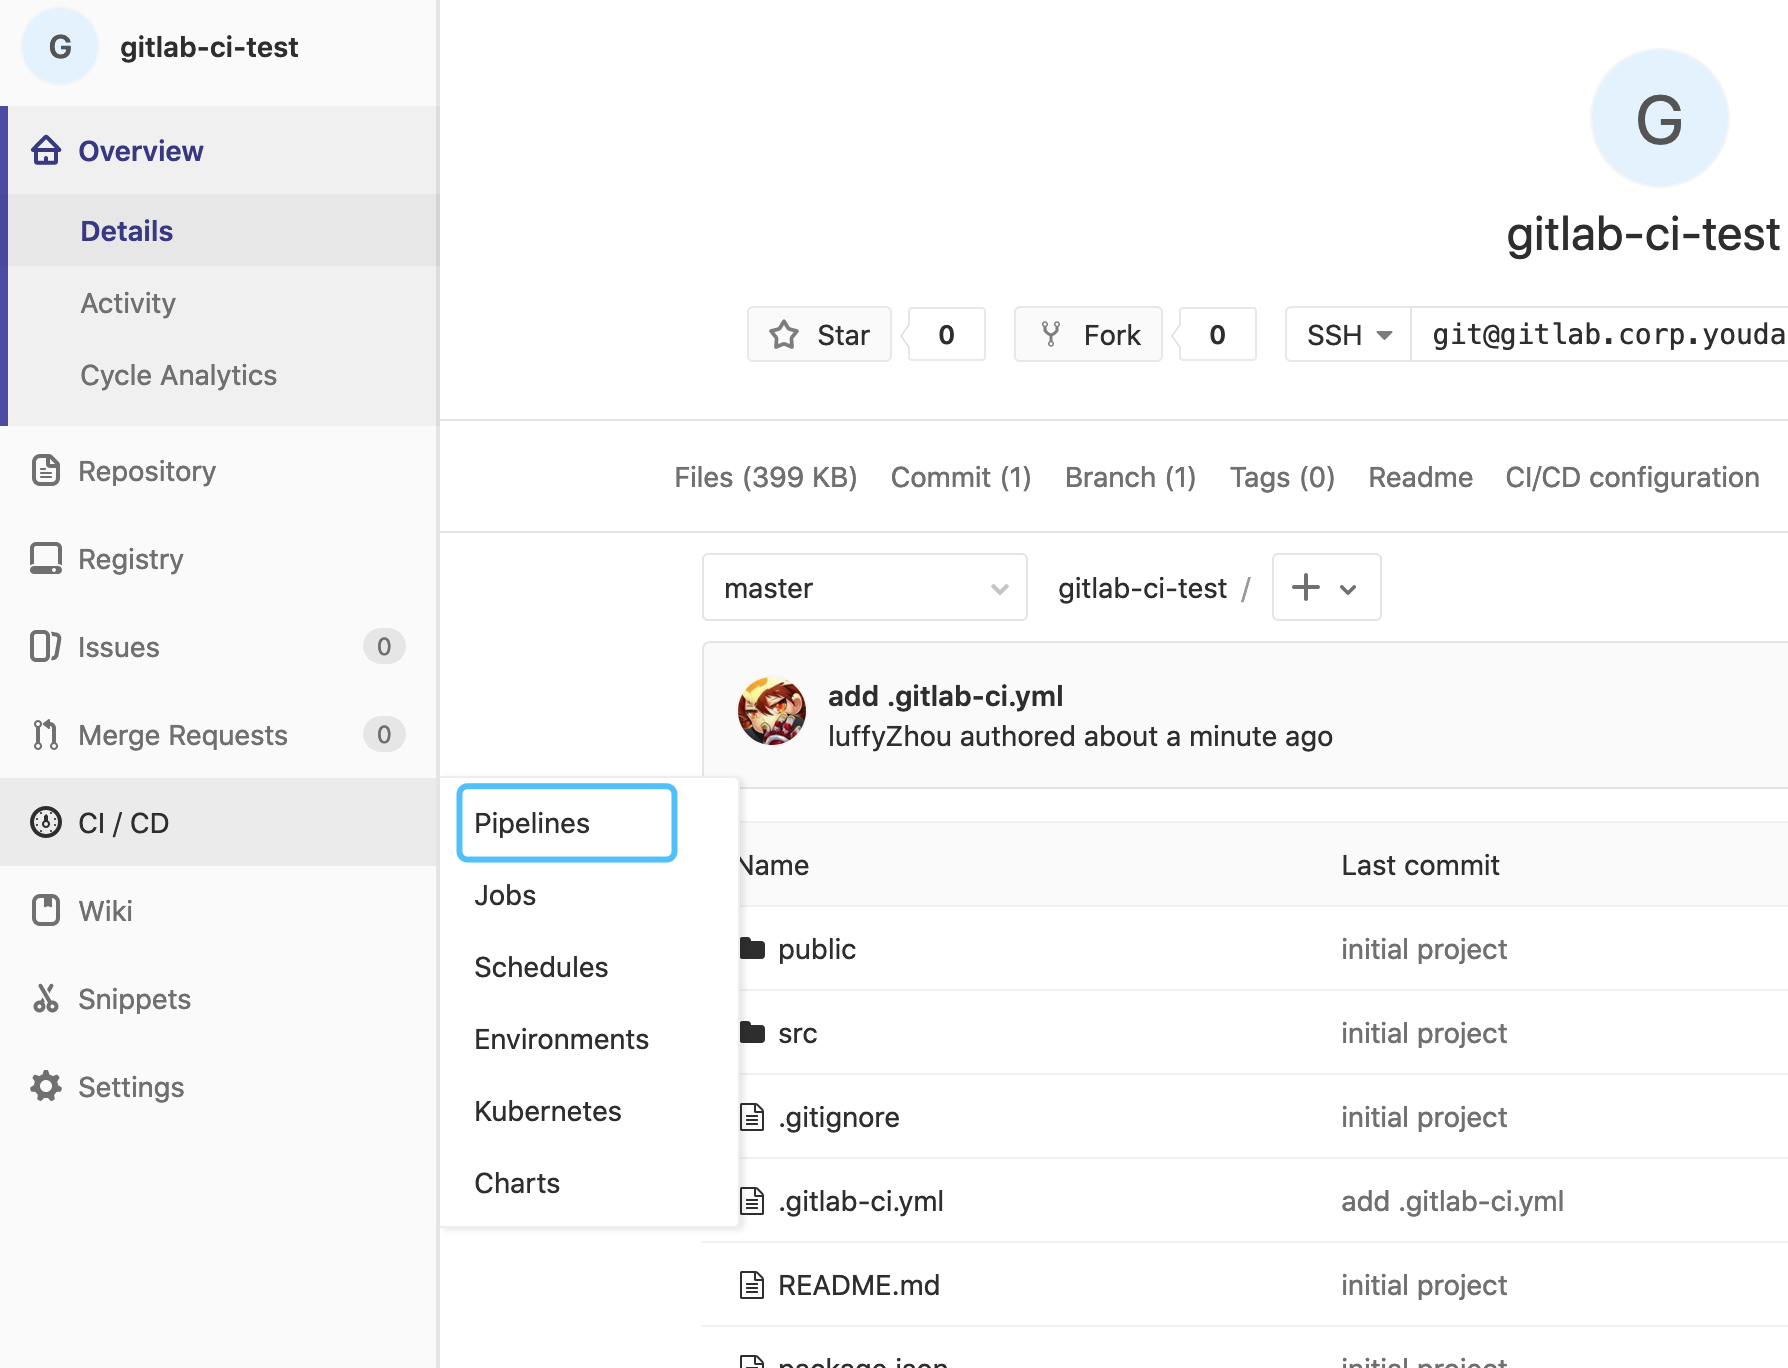Image resolution: width=1788 pixels, height=1368 pixels.
Task: Open the src folder
Action: coord(798,1033)
